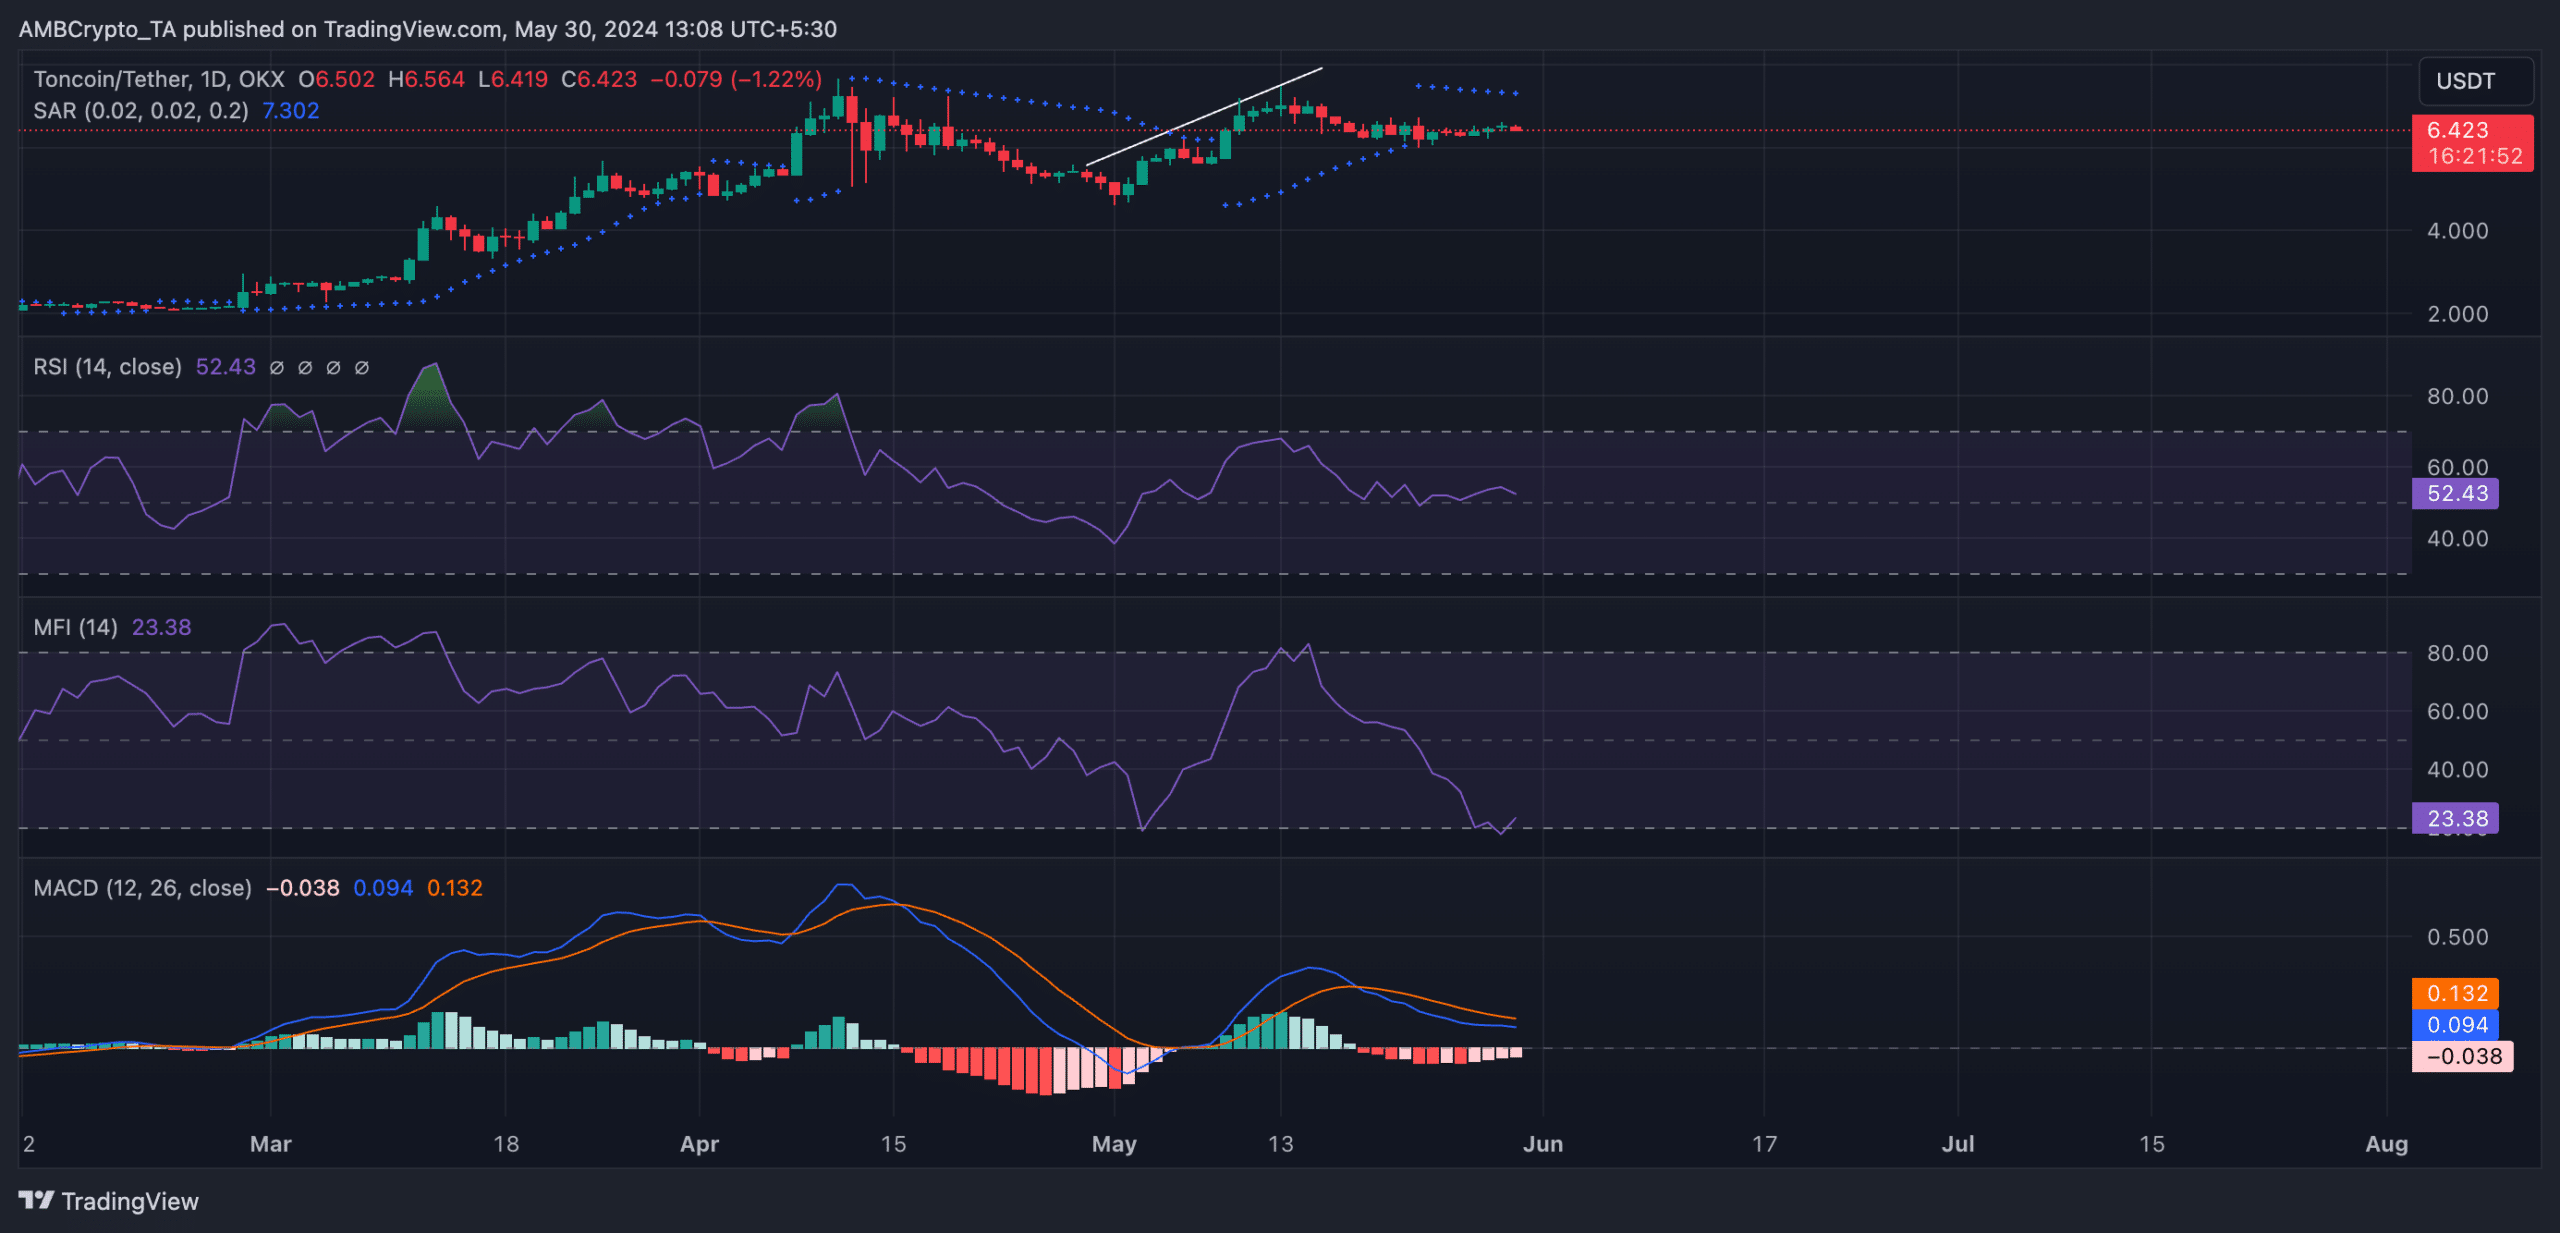The image size is (2560, 1233).
Task: Click the blue MACD value 0.094 in legend
Action: pyautogui.click(x=383, y=888)
